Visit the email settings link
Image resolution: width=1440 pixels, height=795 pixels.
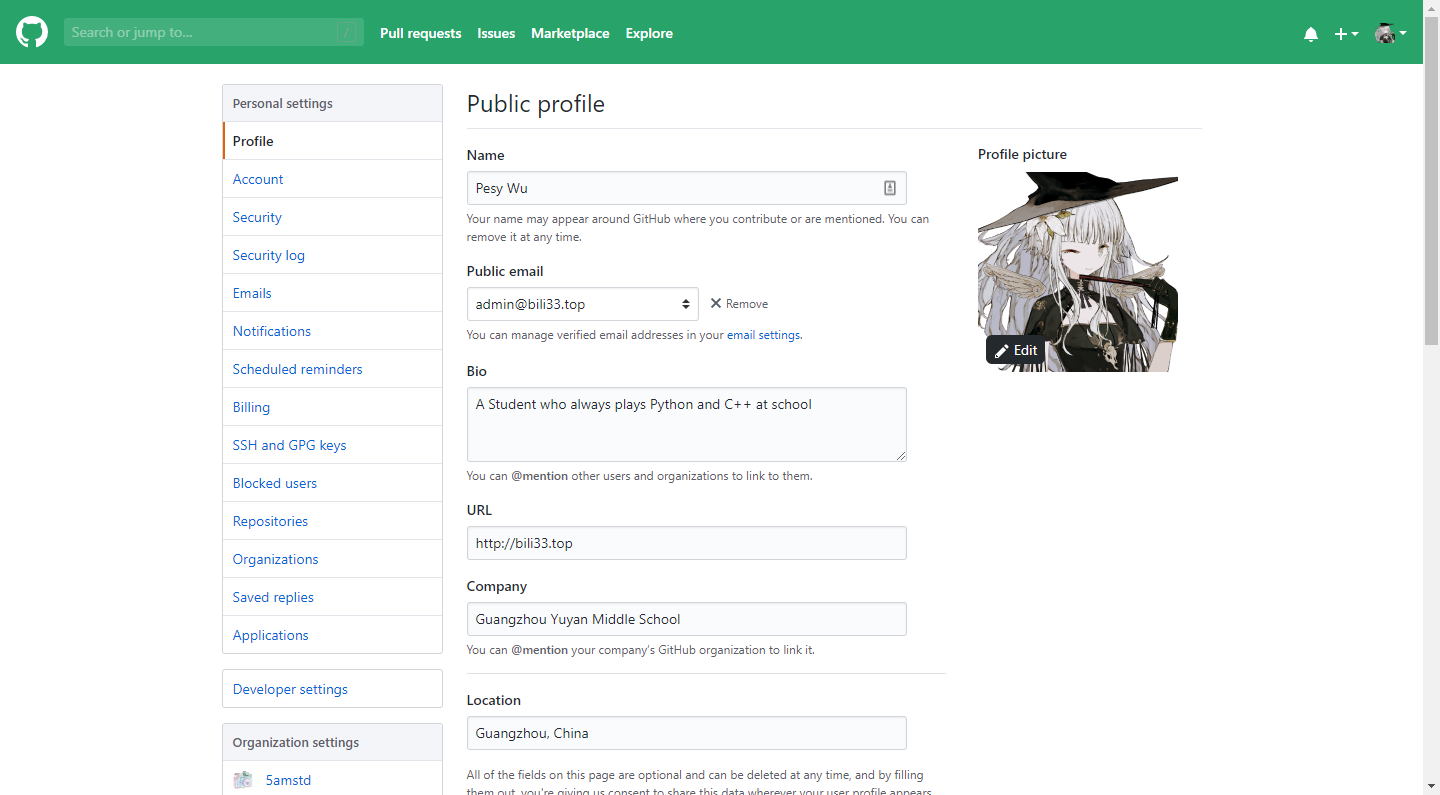coord(763,335)
